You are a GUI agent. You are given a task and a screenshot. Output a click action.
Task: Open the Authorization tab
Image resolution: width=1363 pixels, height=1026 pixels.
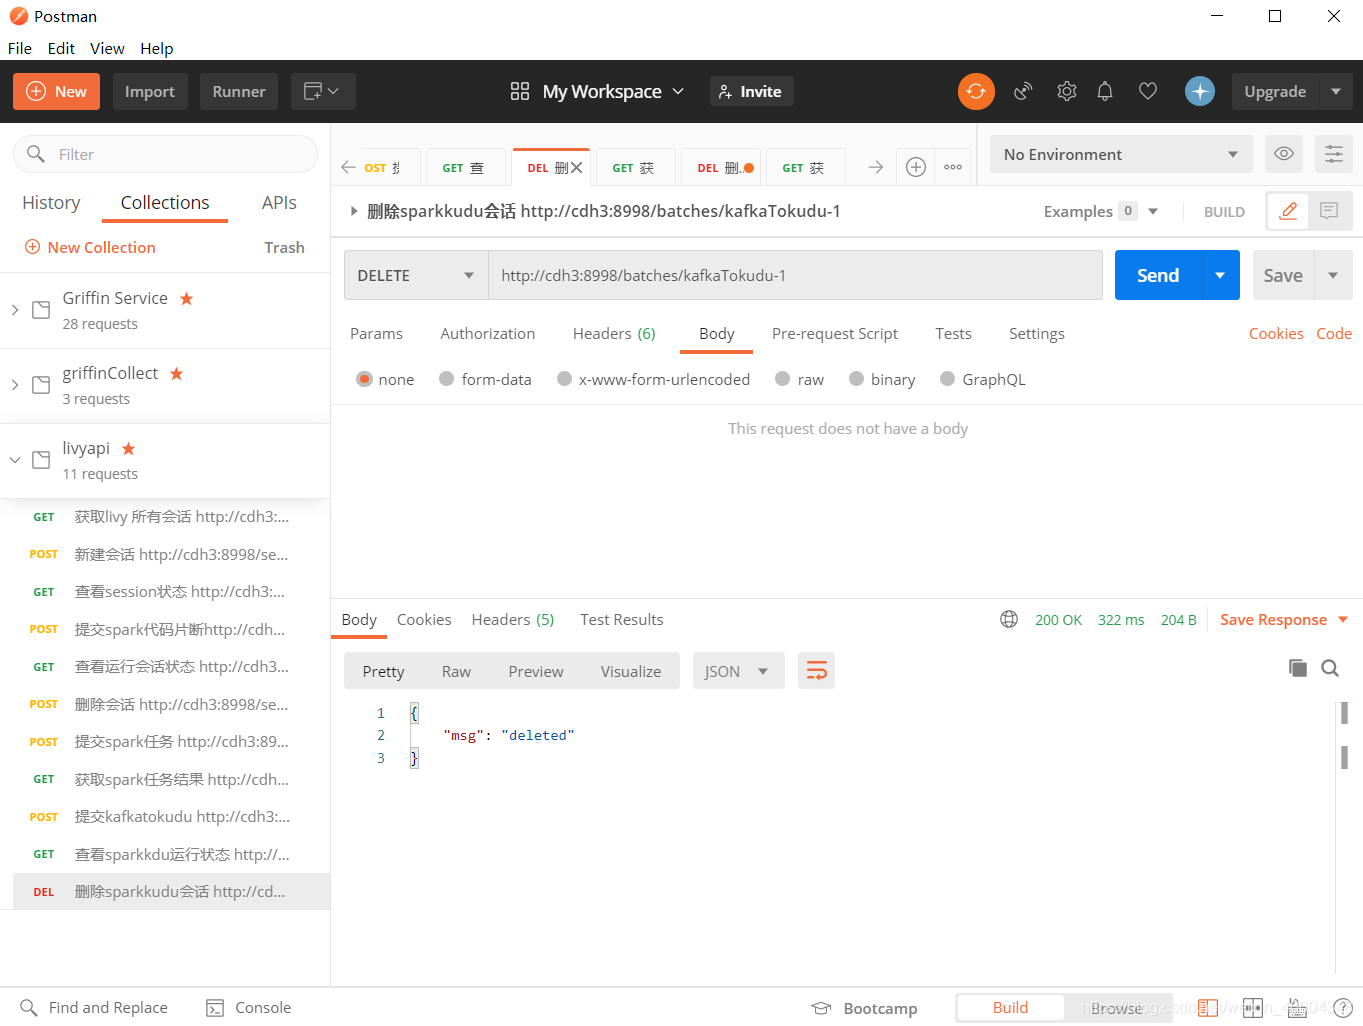pyautogui.click(x=488, y=333)
